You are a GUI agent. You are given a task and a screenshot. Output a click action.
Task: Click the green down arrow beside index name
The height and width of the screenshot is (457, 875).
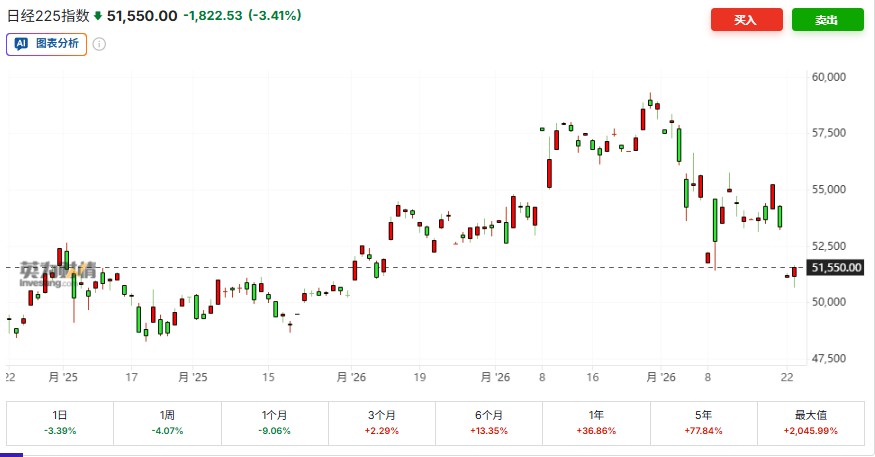coord(97,16)
